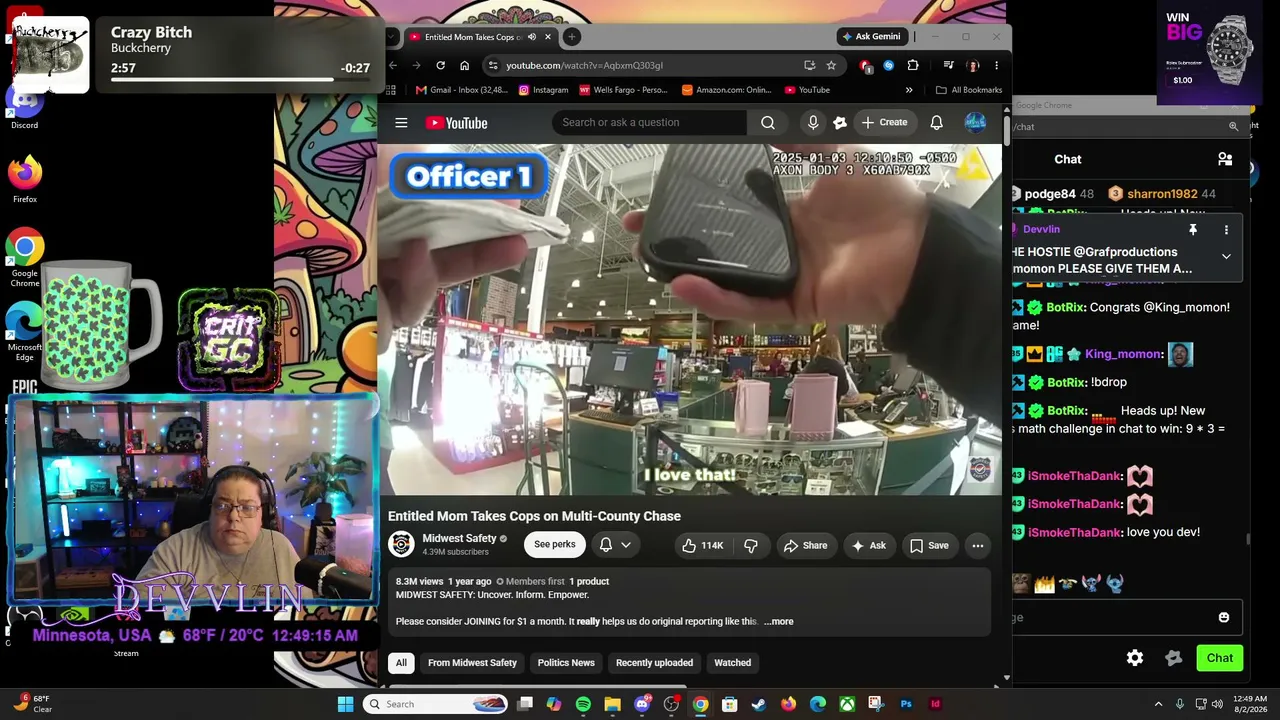This screenshot has height=720, width=1280.
Task: Open Chrome extensions puzzle icon
Action: 913,65
